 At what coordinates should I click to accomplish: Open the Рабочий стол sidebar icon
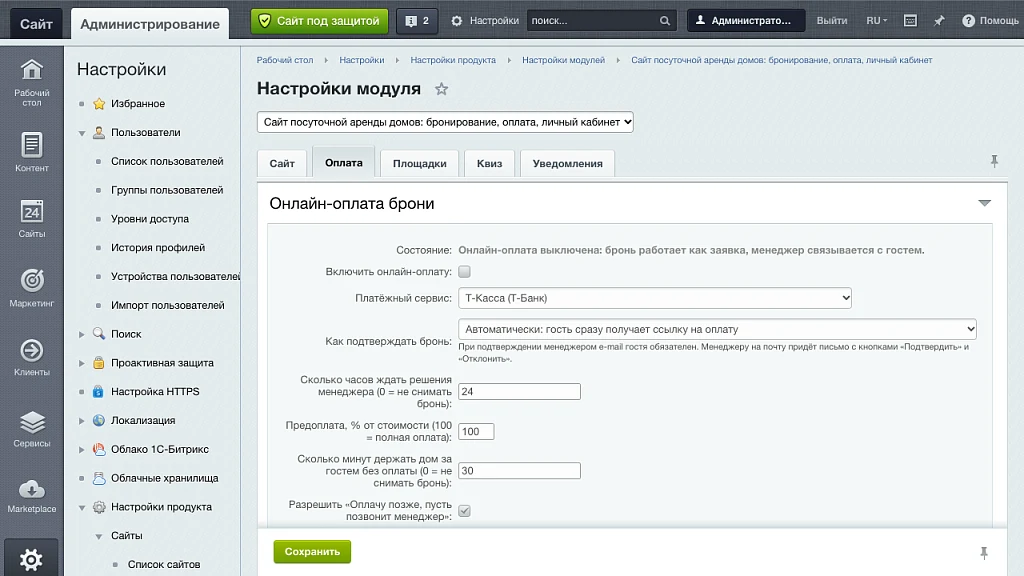[31, 82]
